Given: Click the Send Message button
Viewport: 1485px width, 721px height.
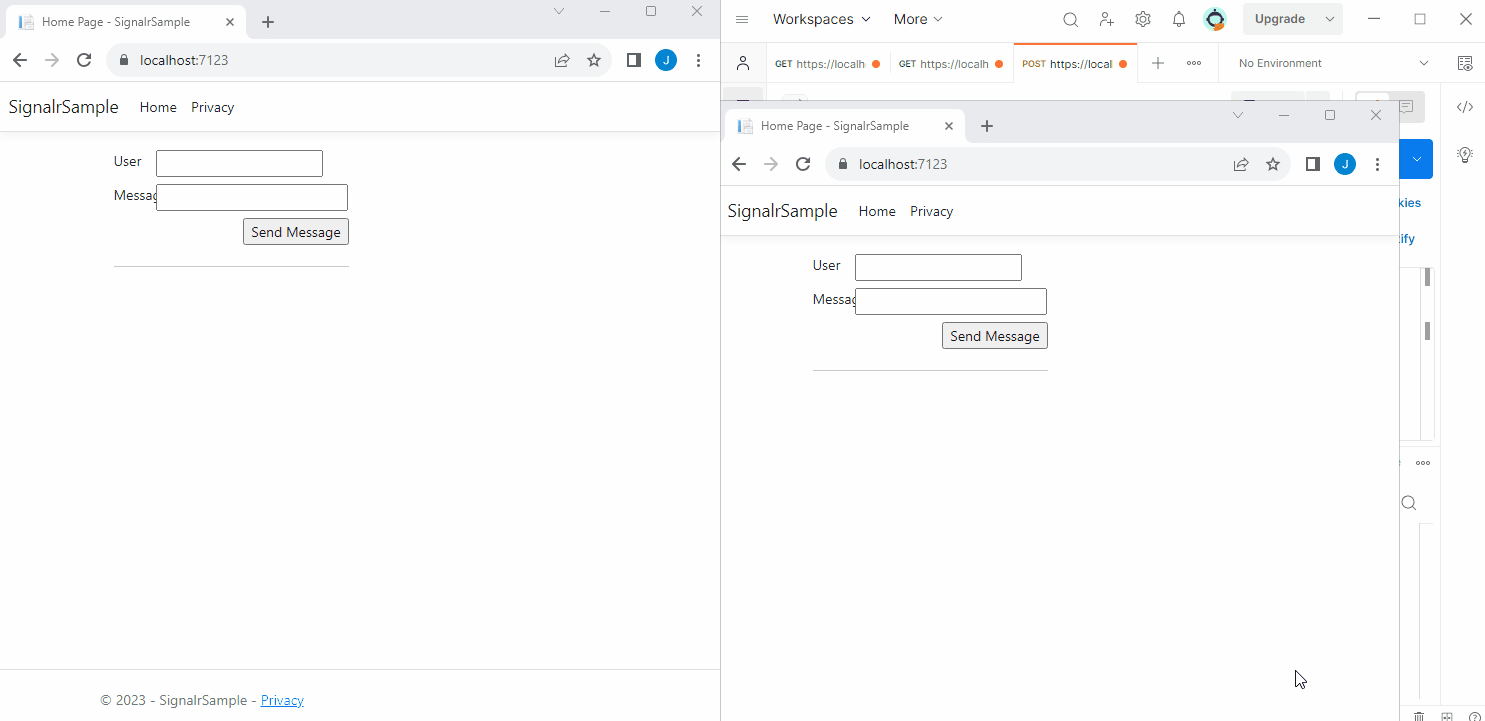Looking at the screenshot, I should click(994, 335).
